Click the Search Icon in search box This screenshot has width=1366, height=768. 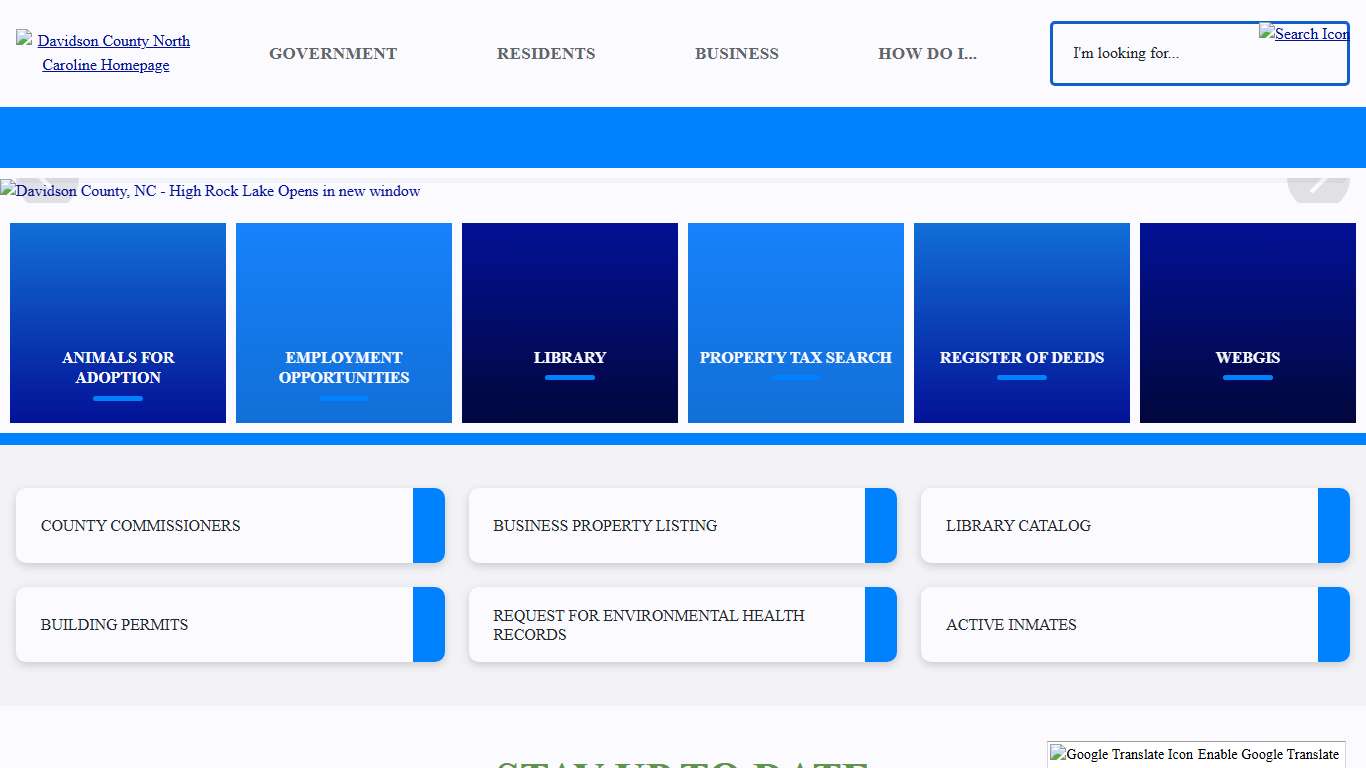1303,34
